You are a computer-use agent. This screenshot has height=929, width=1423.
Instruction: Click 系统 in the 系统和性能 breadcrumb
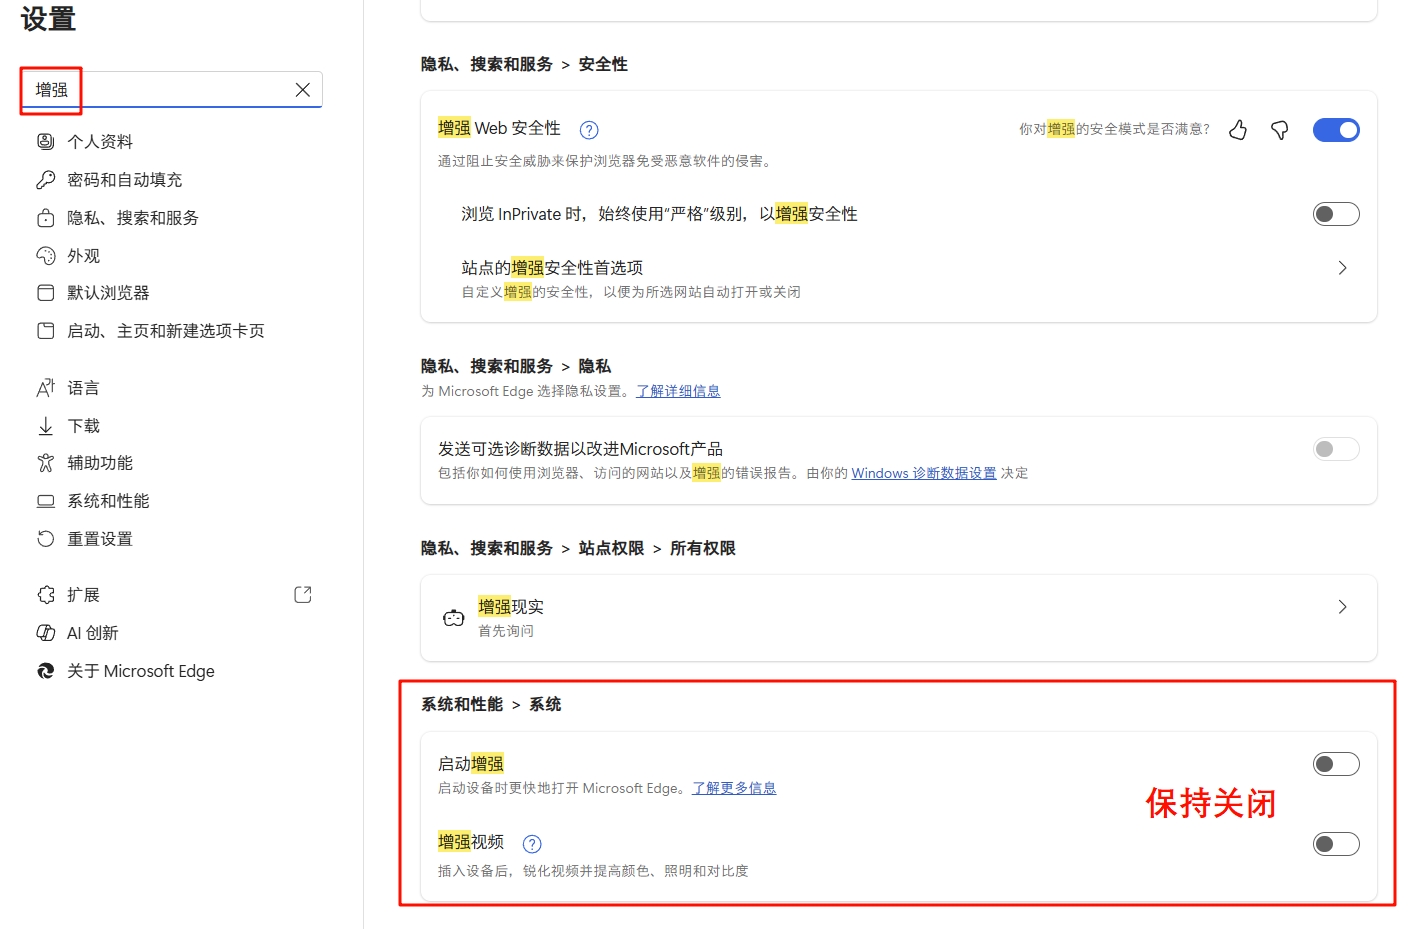[x=545, y=704]
